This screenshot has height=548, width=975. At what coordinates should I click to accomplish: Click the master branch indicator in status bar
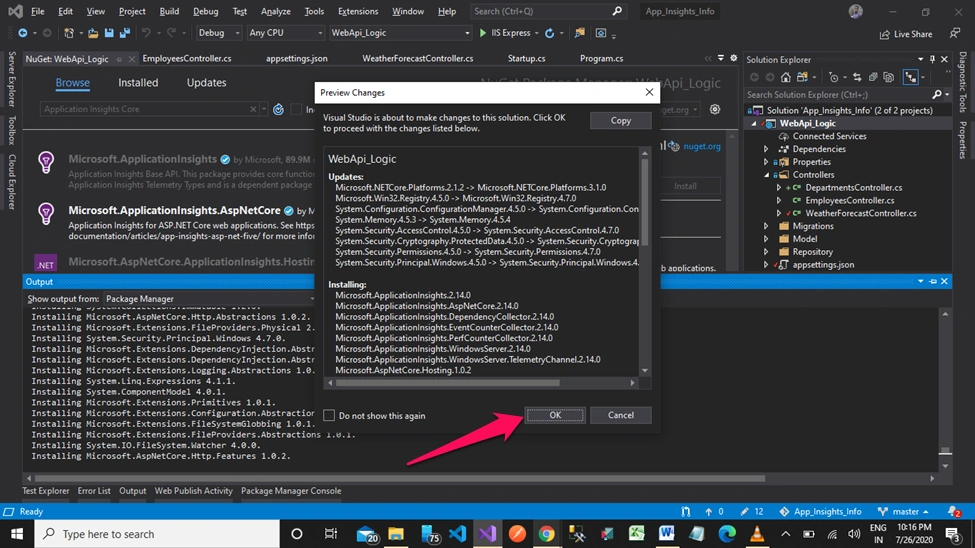(x=903, y=512)
